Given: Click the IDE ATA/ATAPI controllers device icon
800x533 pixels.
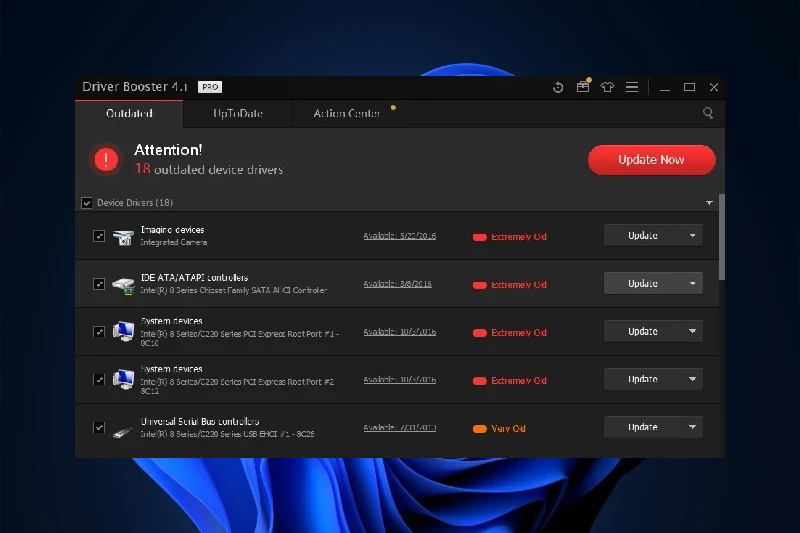Looking at the screenshot, I should click(123, 285).
